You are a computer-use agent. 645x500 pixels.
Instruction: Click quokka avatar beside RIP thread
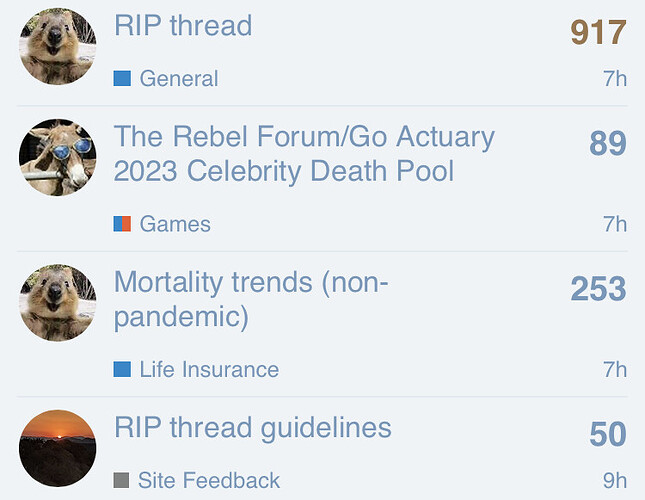click(x=57, y=47)
